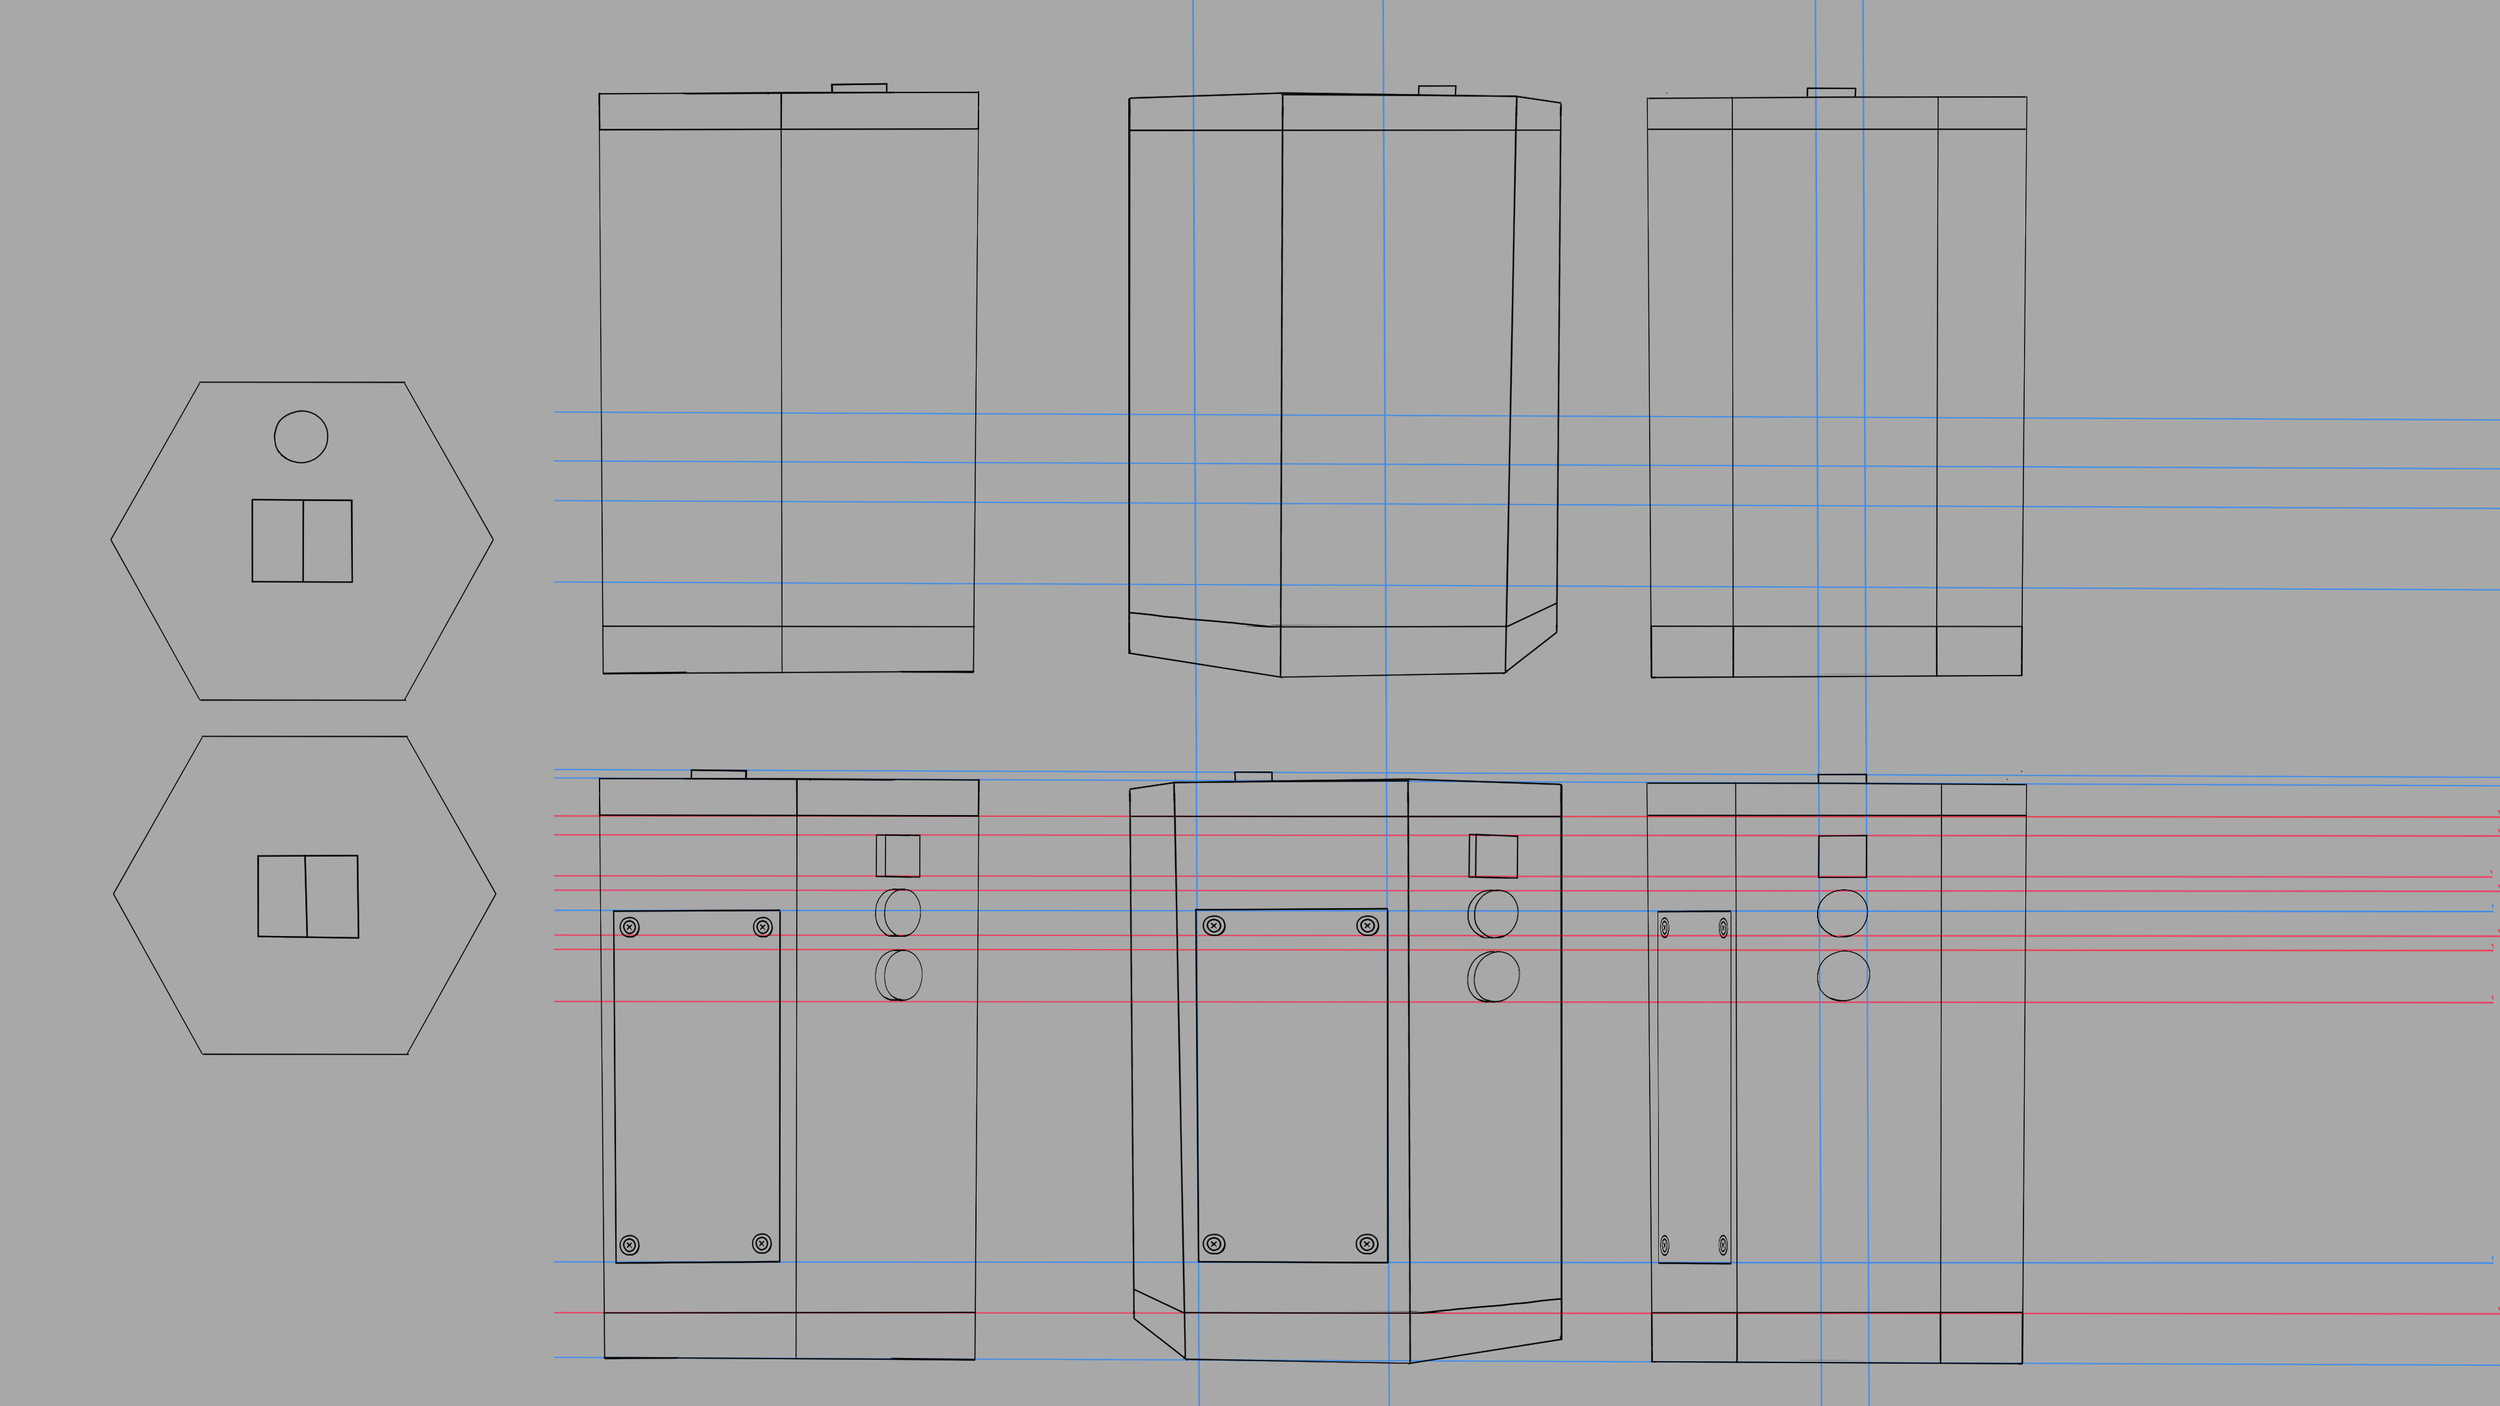2500x1406 pixels.
Task: Click bottom-right screw on bottom-left box panel
Action: coord(761,1243)
